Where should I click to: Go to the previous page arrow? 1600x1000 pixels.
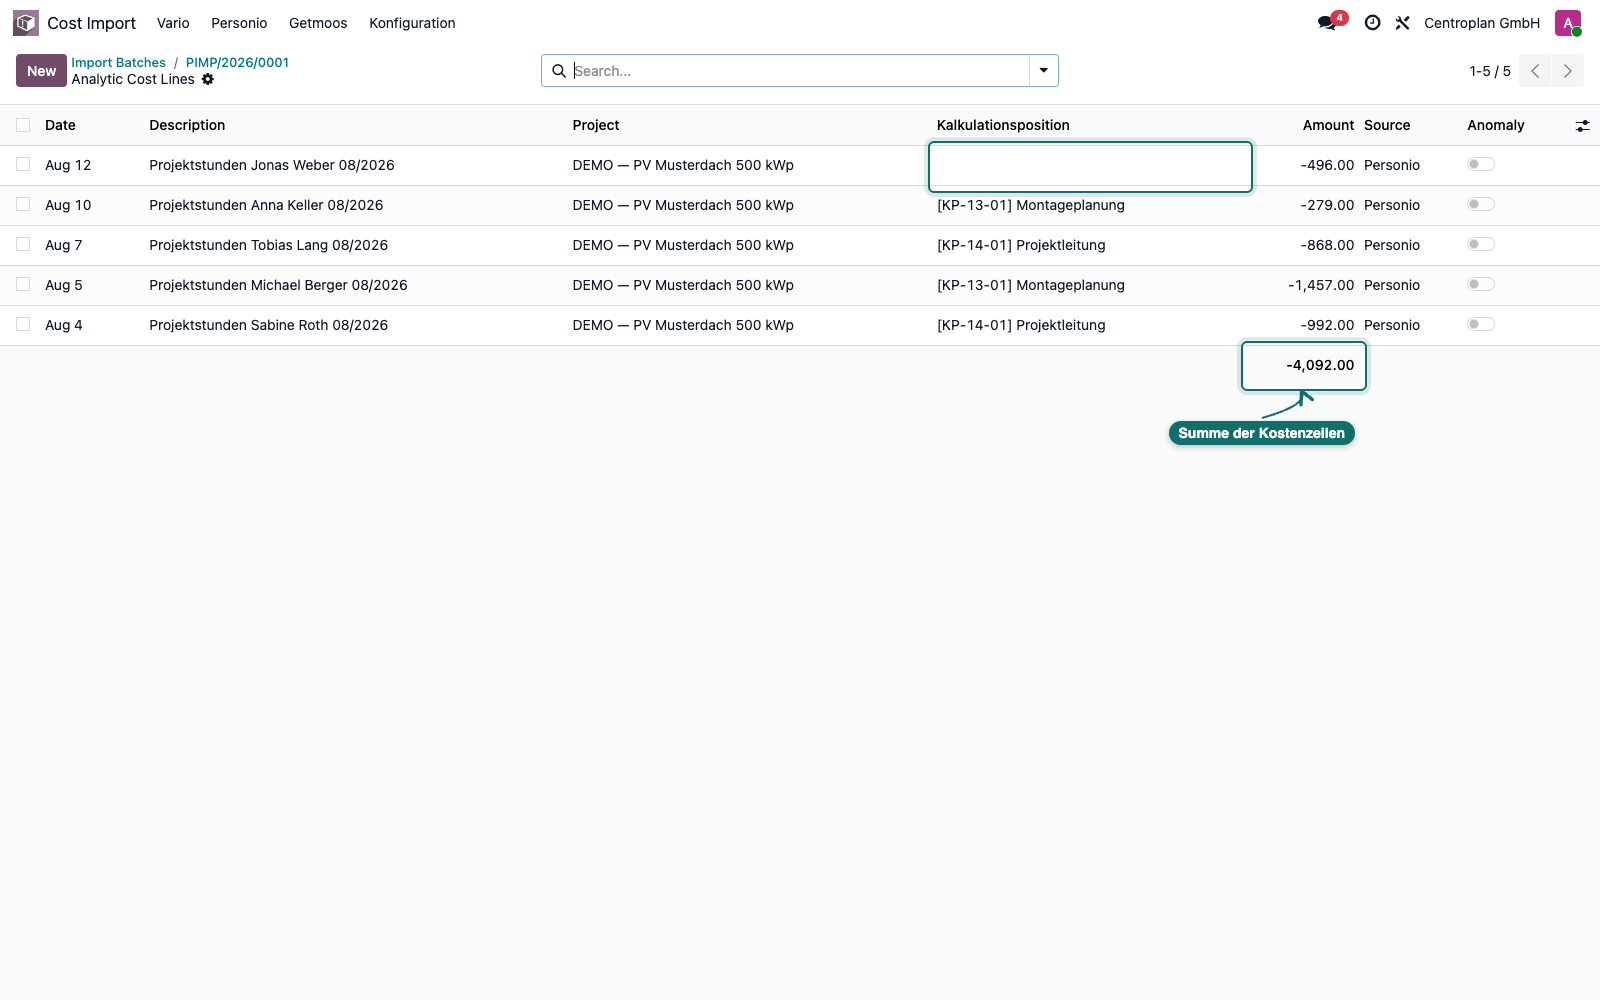click(1535, 71)
